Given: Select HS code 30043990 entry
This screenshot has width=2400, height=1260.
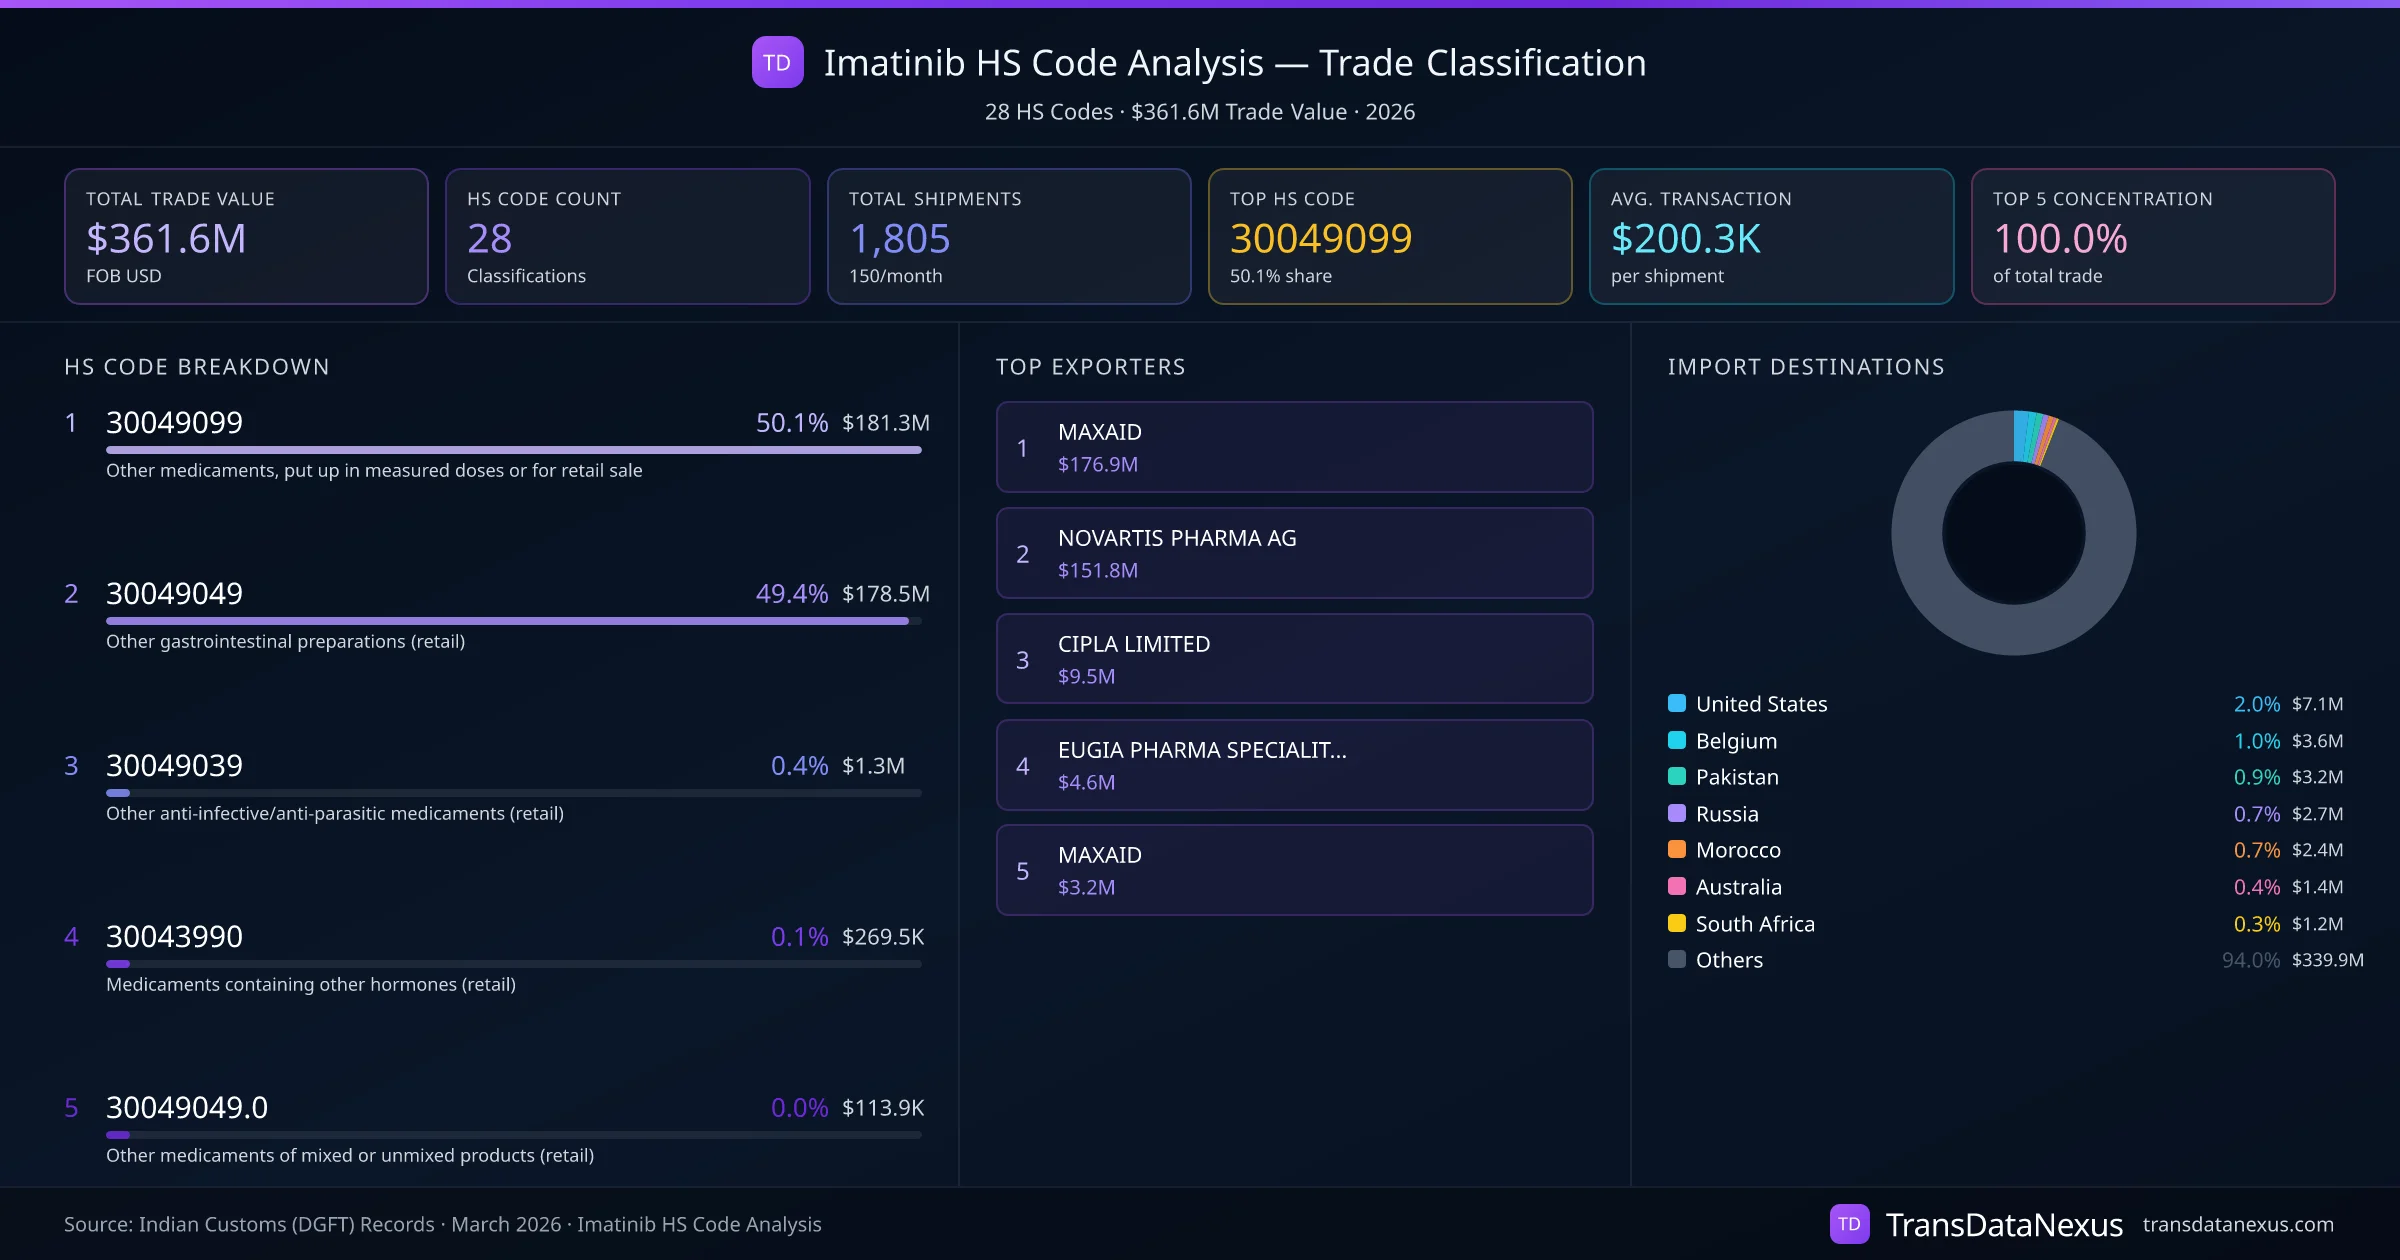Looking at the screenshot, I should click(174, 936).
